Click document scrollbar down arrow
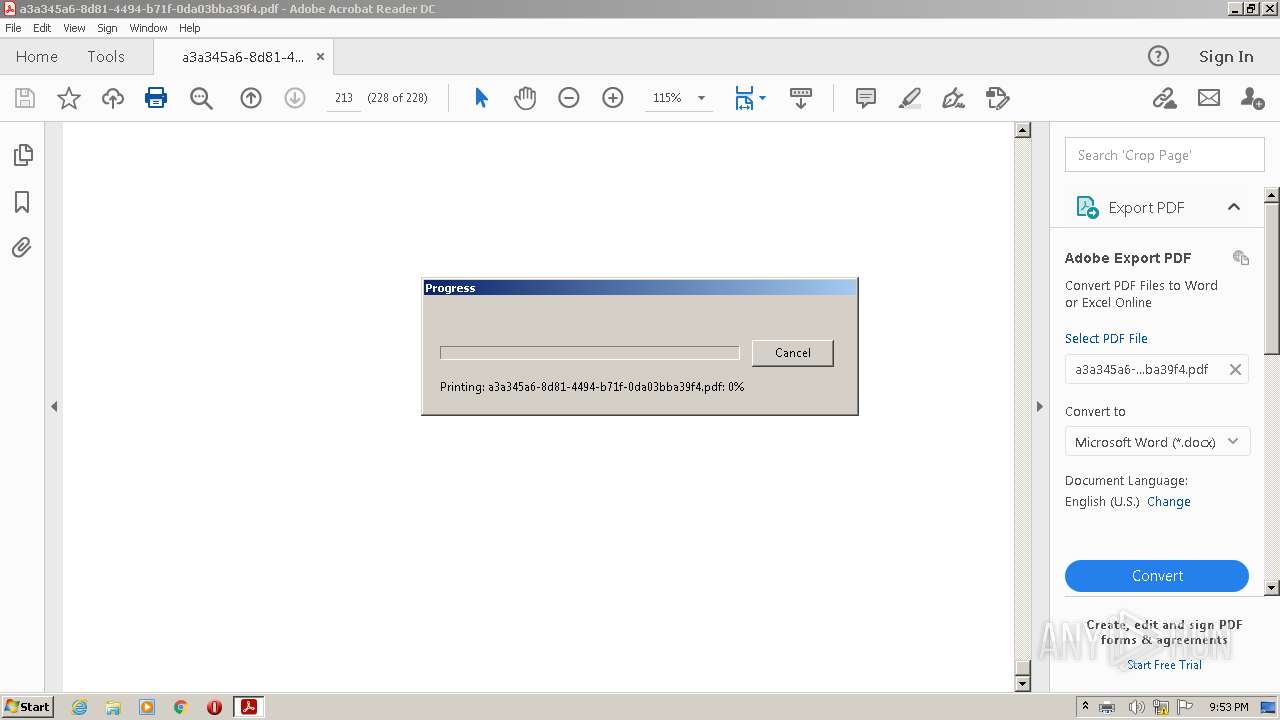Viewport: 1280px width, 720px height. [1022, 684]
